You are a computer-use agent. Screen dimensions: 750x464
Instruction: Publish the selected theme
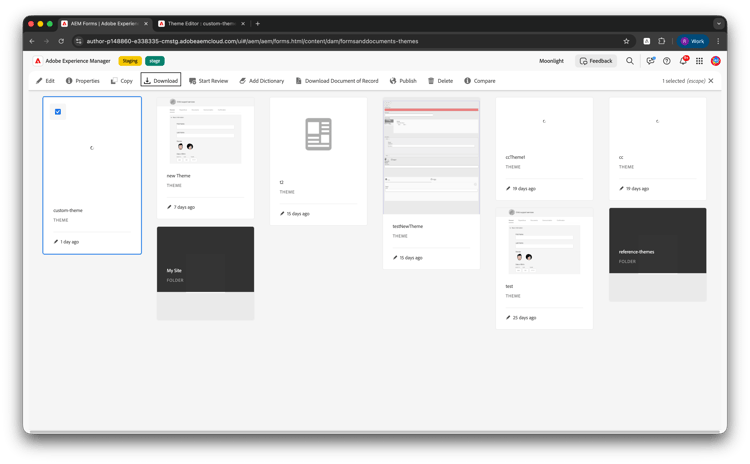click(x=403, y=81)
